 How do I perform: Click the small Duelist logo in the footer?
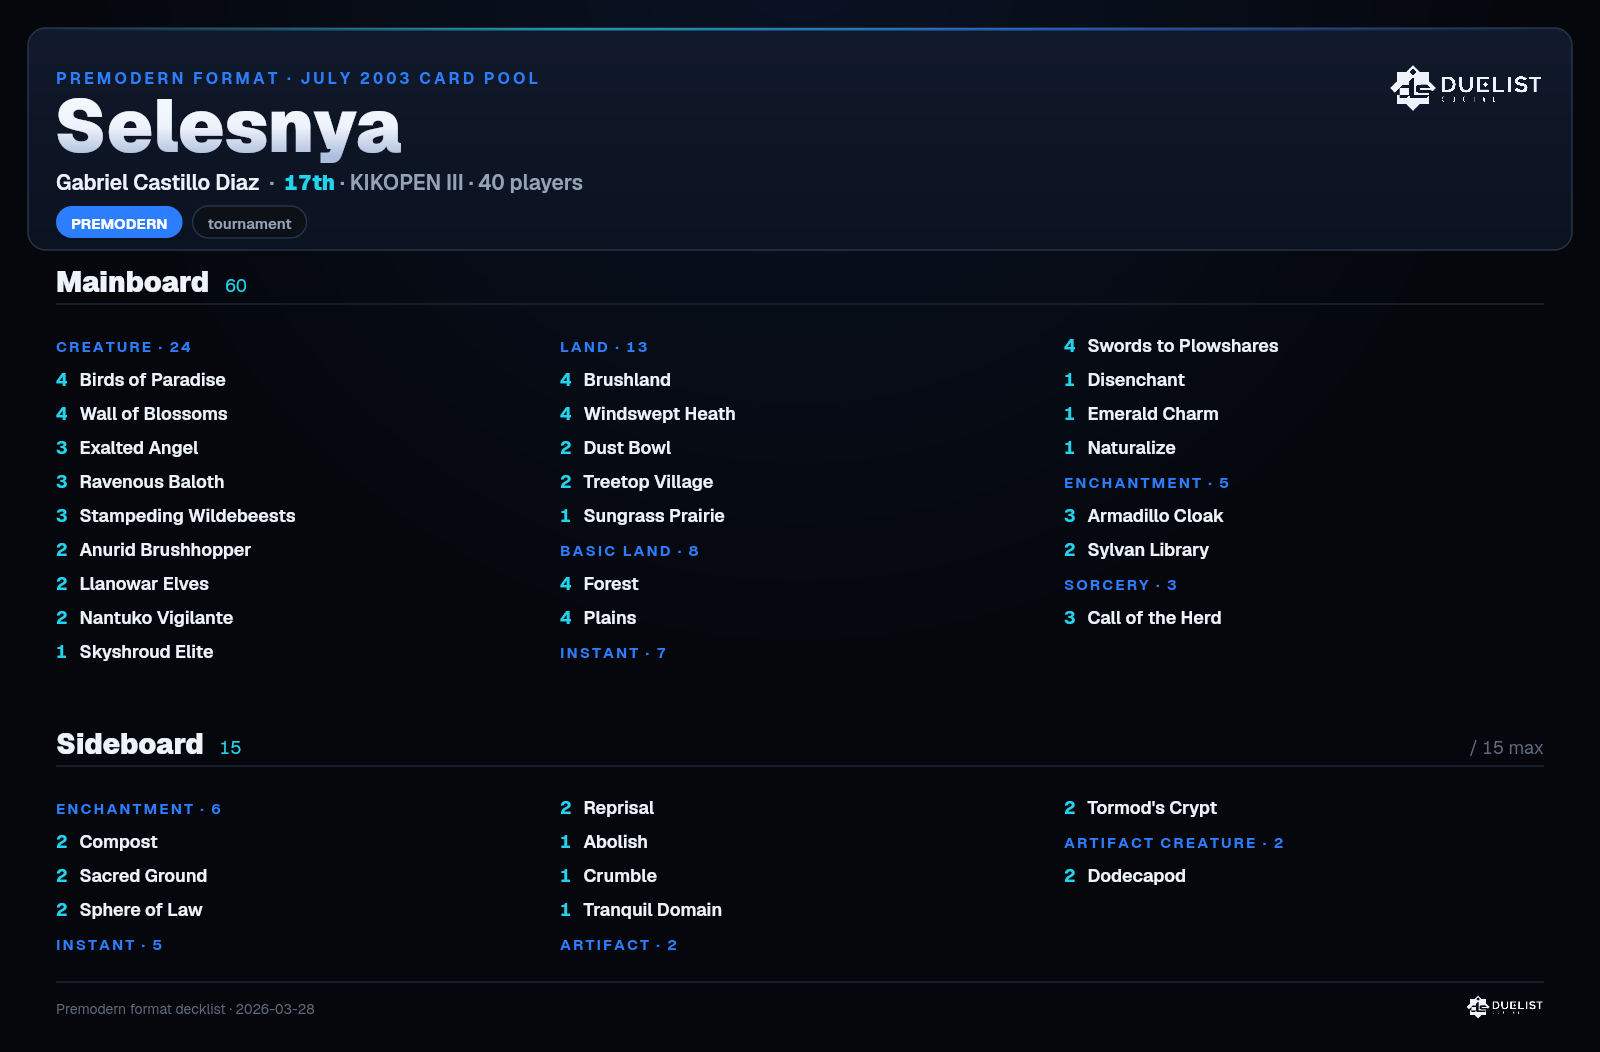1505,1006
